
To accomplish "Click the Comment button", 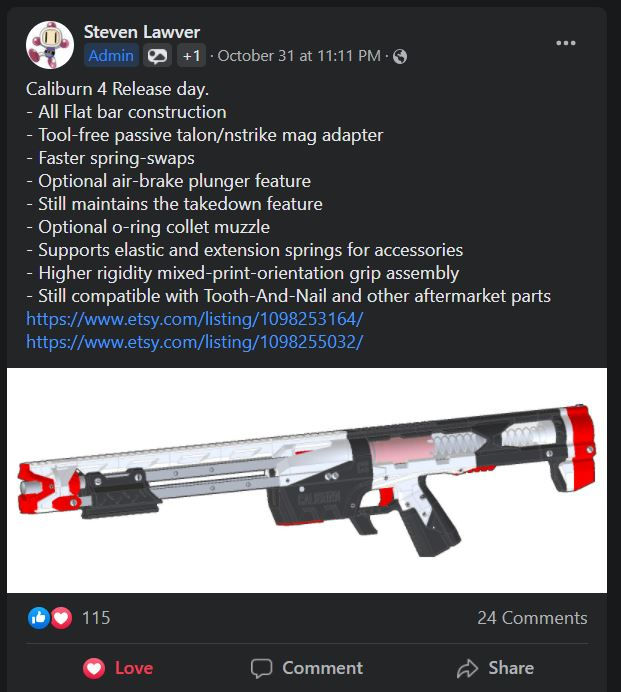I will 307,668.
